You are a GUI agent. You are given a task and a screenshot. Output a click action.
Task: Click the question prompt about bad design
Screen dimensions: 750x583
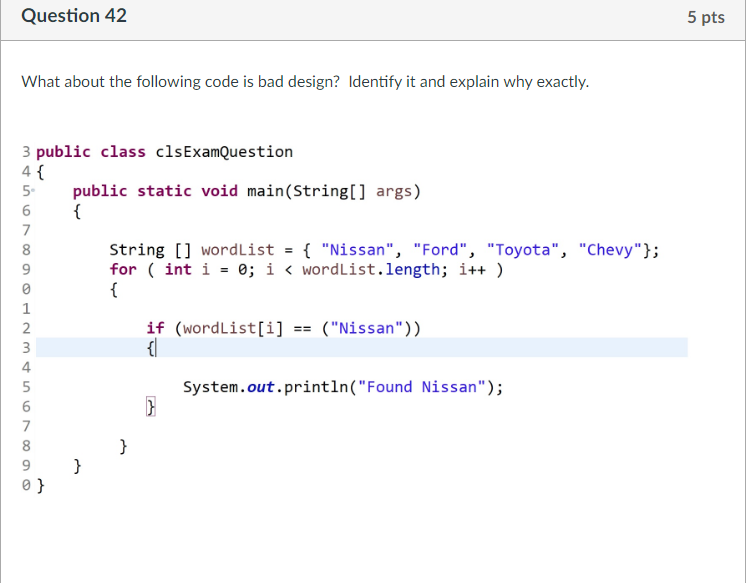click(305, 82)
